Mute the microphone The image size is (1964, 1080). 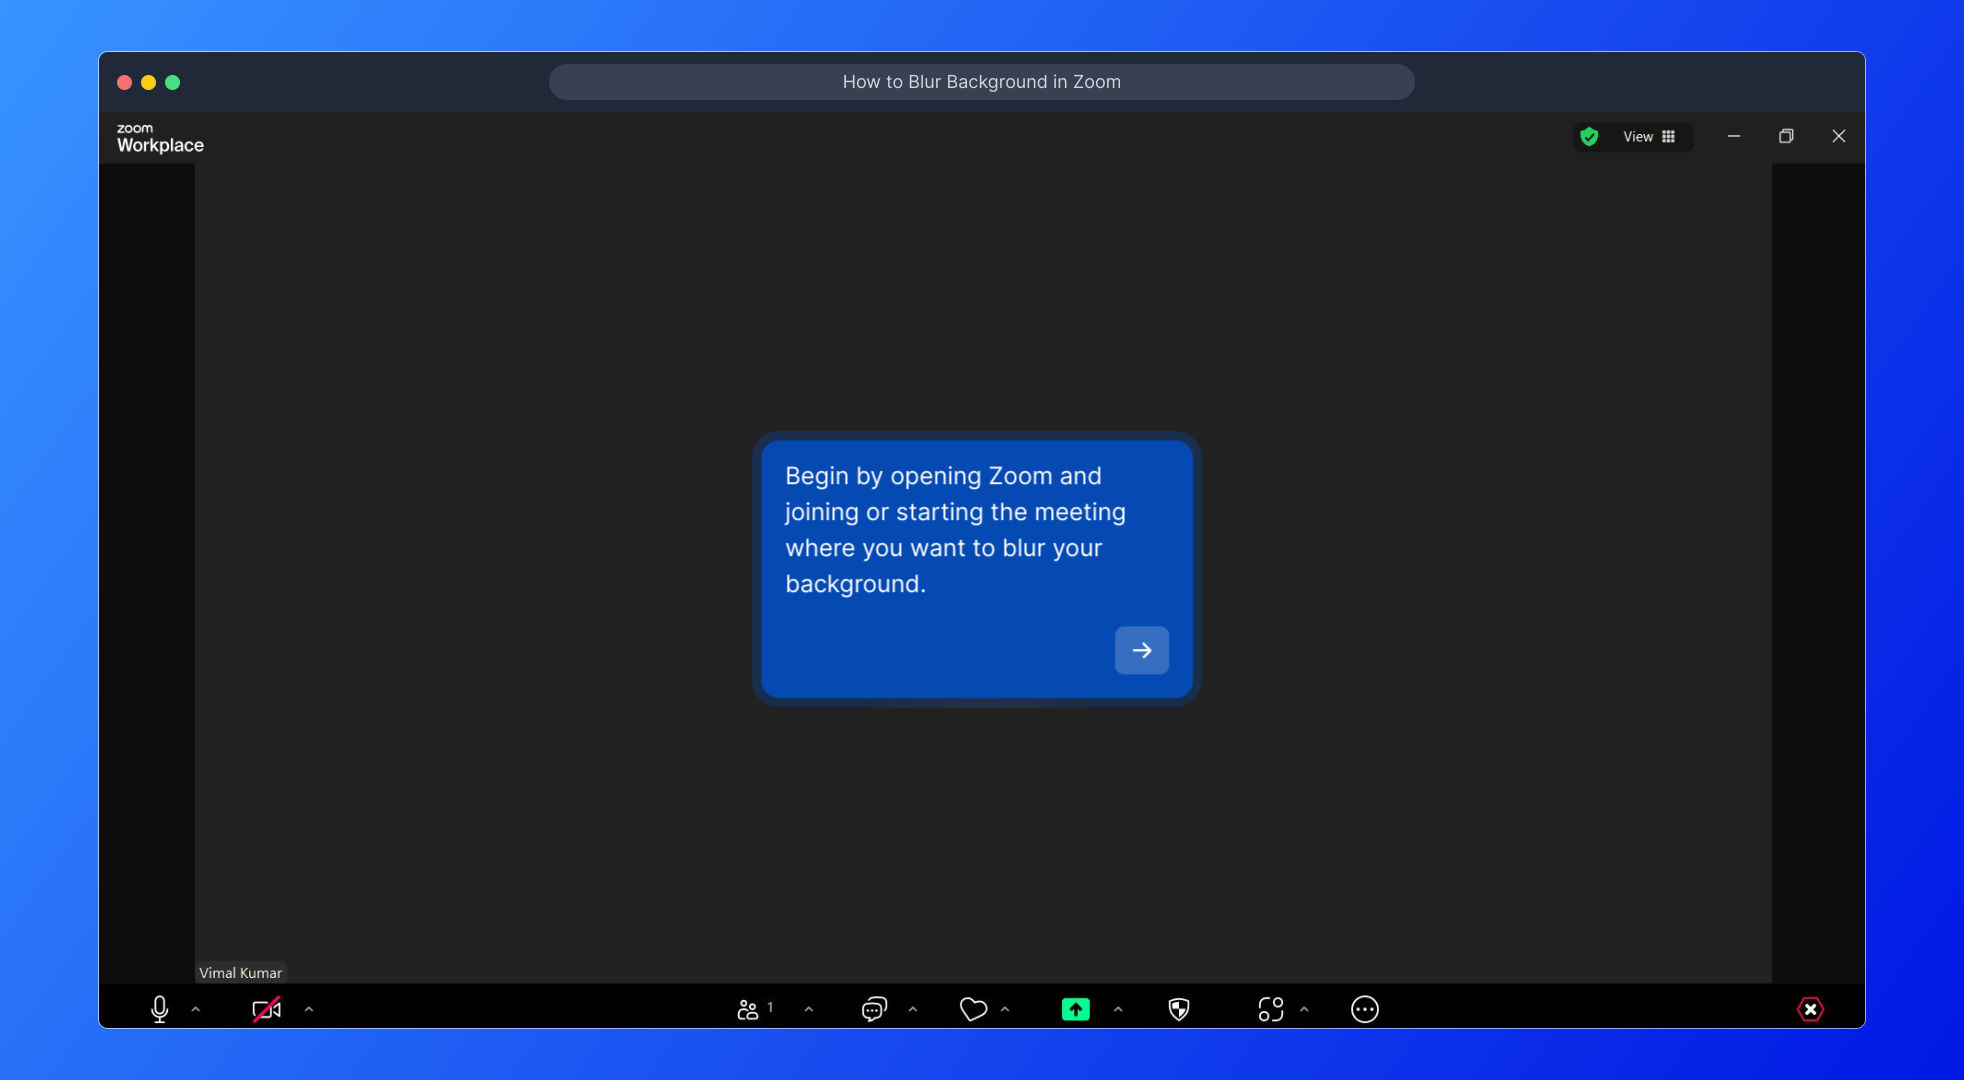pyautogui.click(x=159, y=1009)
